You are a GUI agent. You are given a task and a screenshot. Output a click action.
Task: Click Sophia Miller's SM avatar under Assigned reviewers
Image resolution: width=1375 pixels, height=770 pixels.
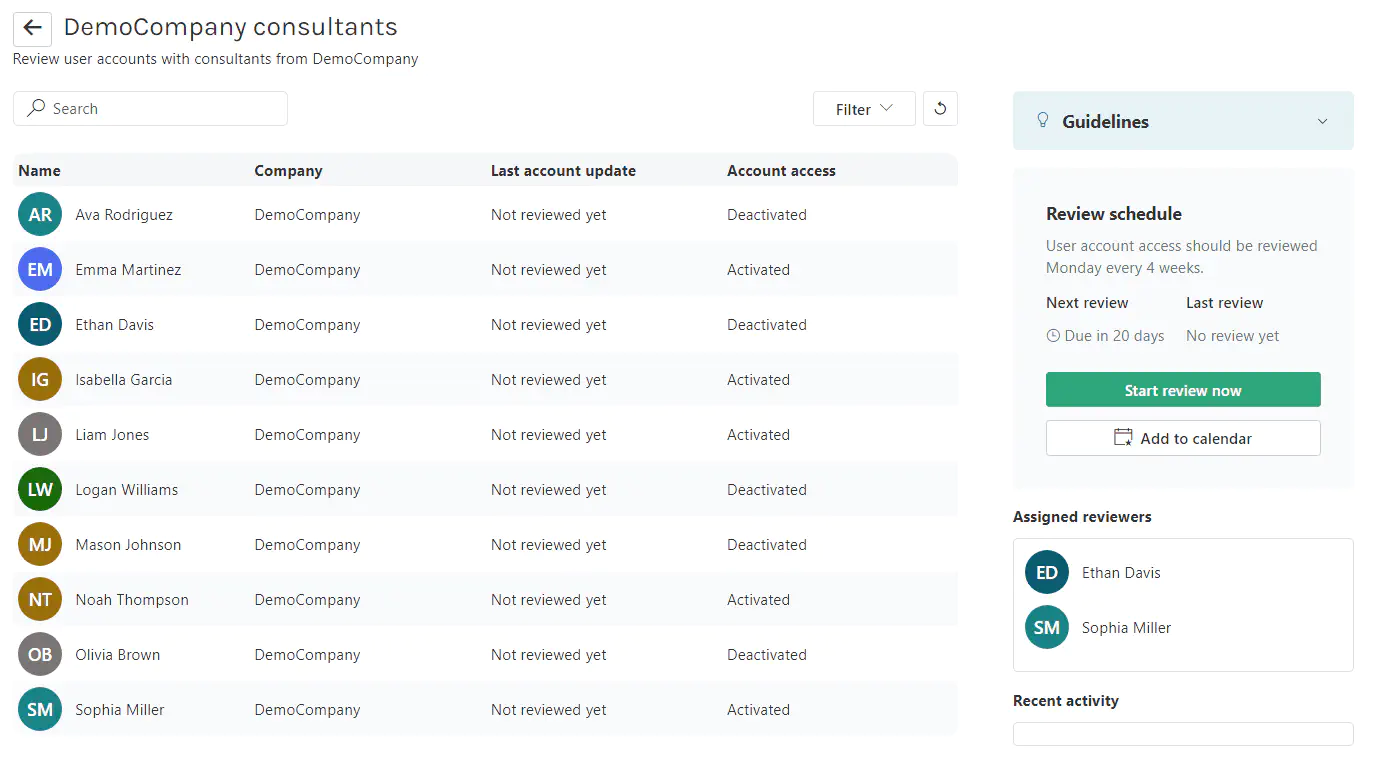(x=1046, y=627)
